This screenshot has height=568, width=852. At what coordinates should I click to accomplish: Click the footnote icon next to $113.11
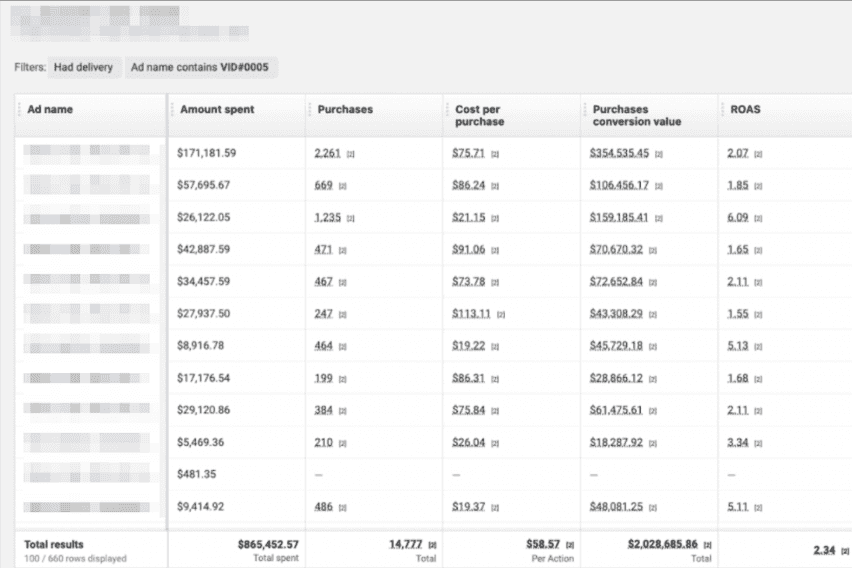click(500, 314)
